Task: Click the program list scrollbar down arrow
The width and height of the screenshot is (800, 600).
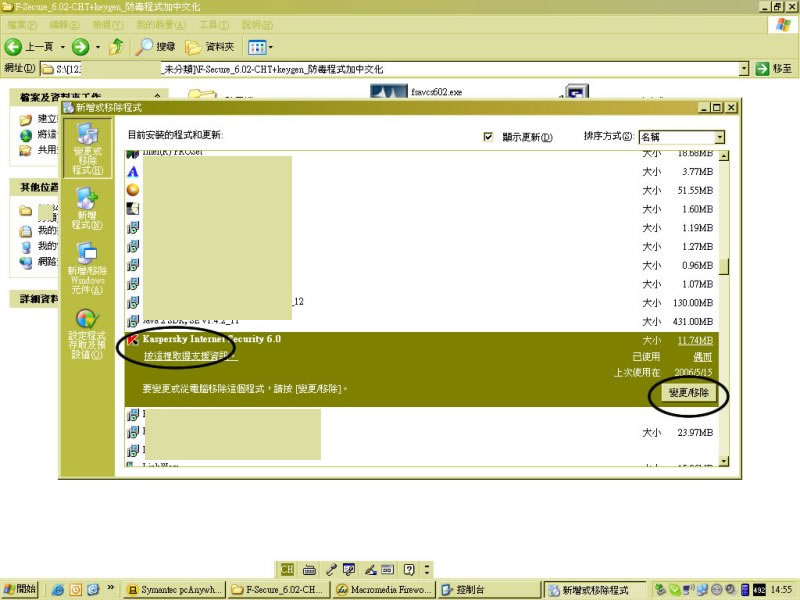Action: [x=724, y=461]
